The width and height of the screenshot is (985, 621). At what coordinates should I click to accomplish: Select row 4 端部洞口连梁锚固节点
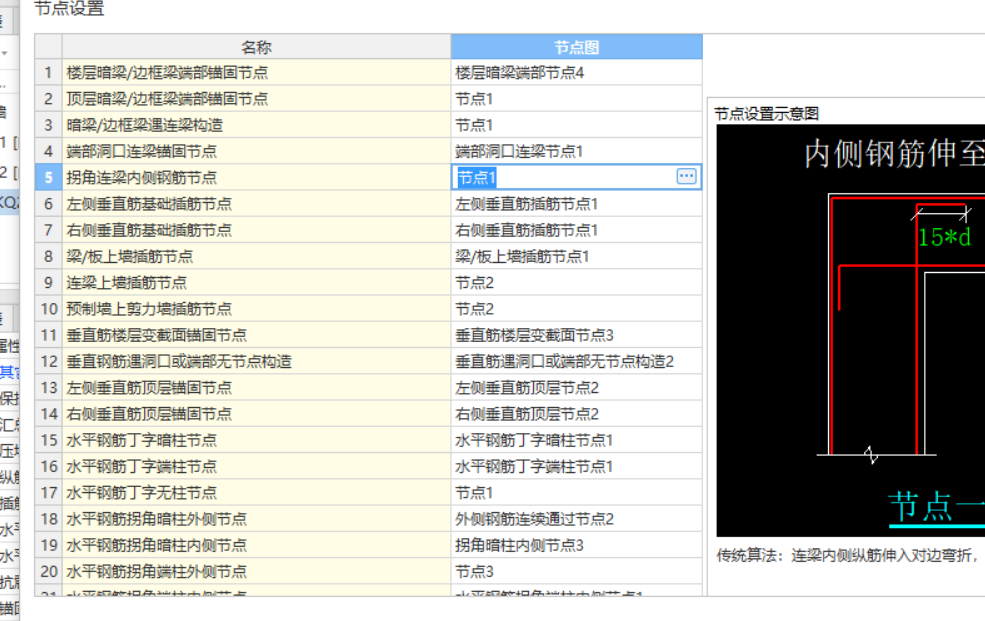click(x=256, y=151)
